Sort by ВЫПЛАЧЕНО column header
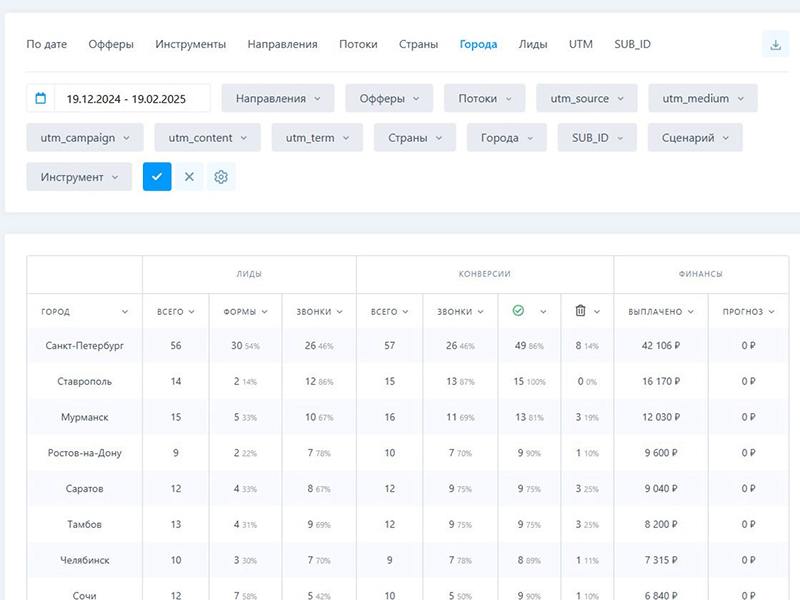The height and width of the screenshot is (600, 800). 661,311
